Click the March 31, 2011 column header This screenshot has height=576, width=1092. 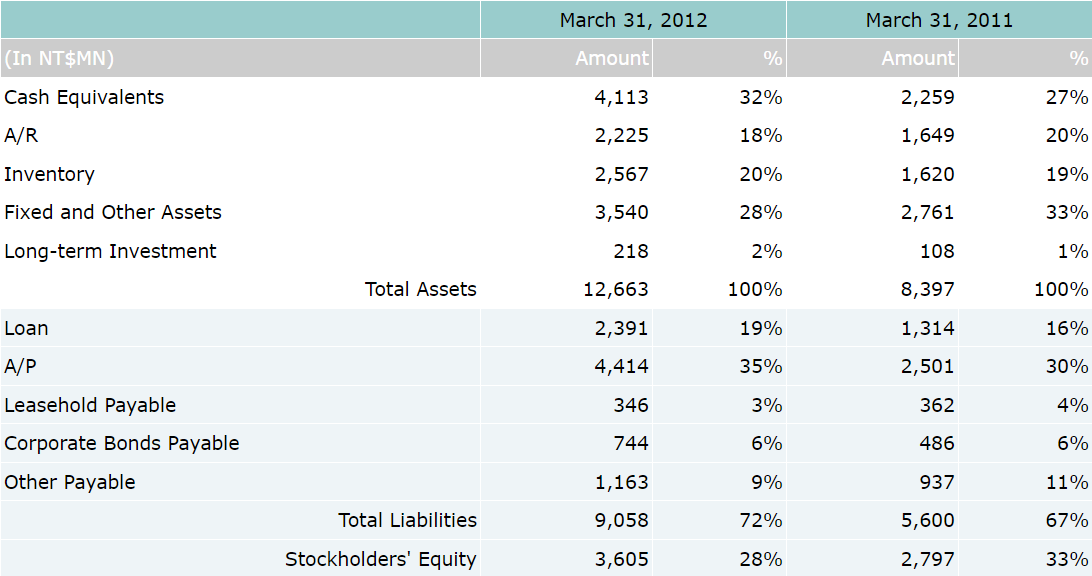939,20
